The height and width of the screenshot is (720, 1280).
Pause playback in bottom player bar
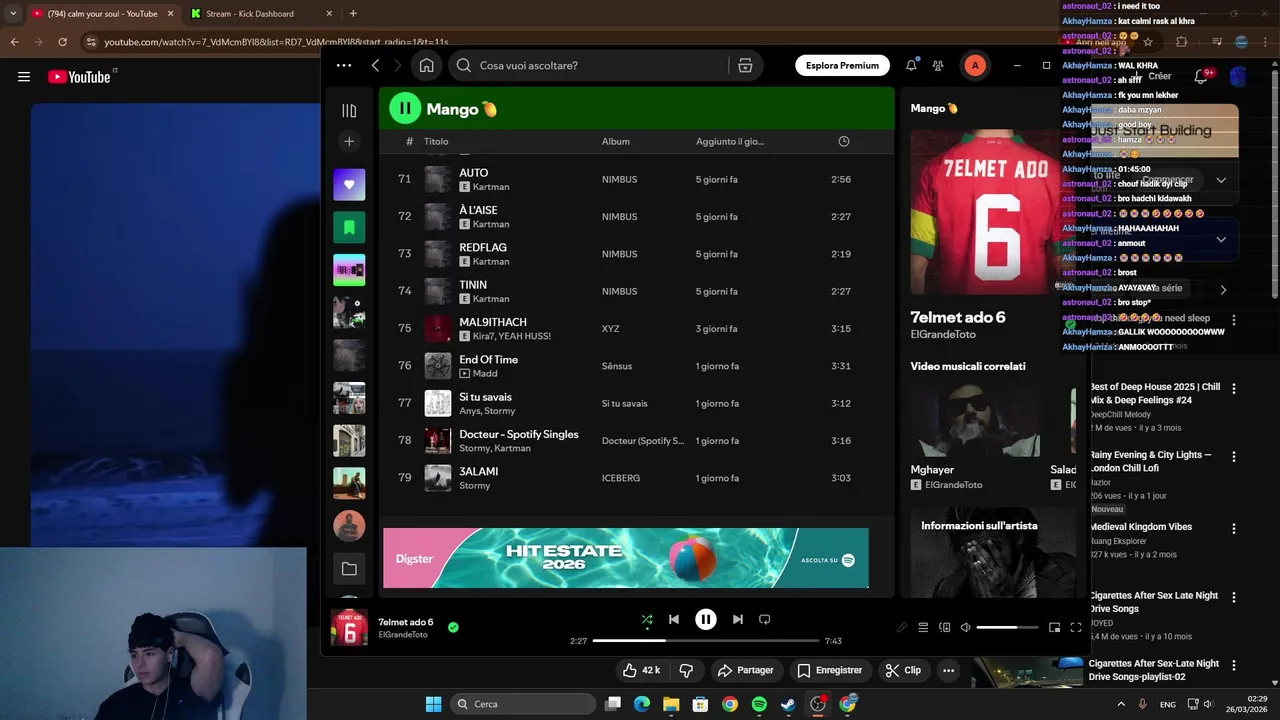[x=706, y=619]
